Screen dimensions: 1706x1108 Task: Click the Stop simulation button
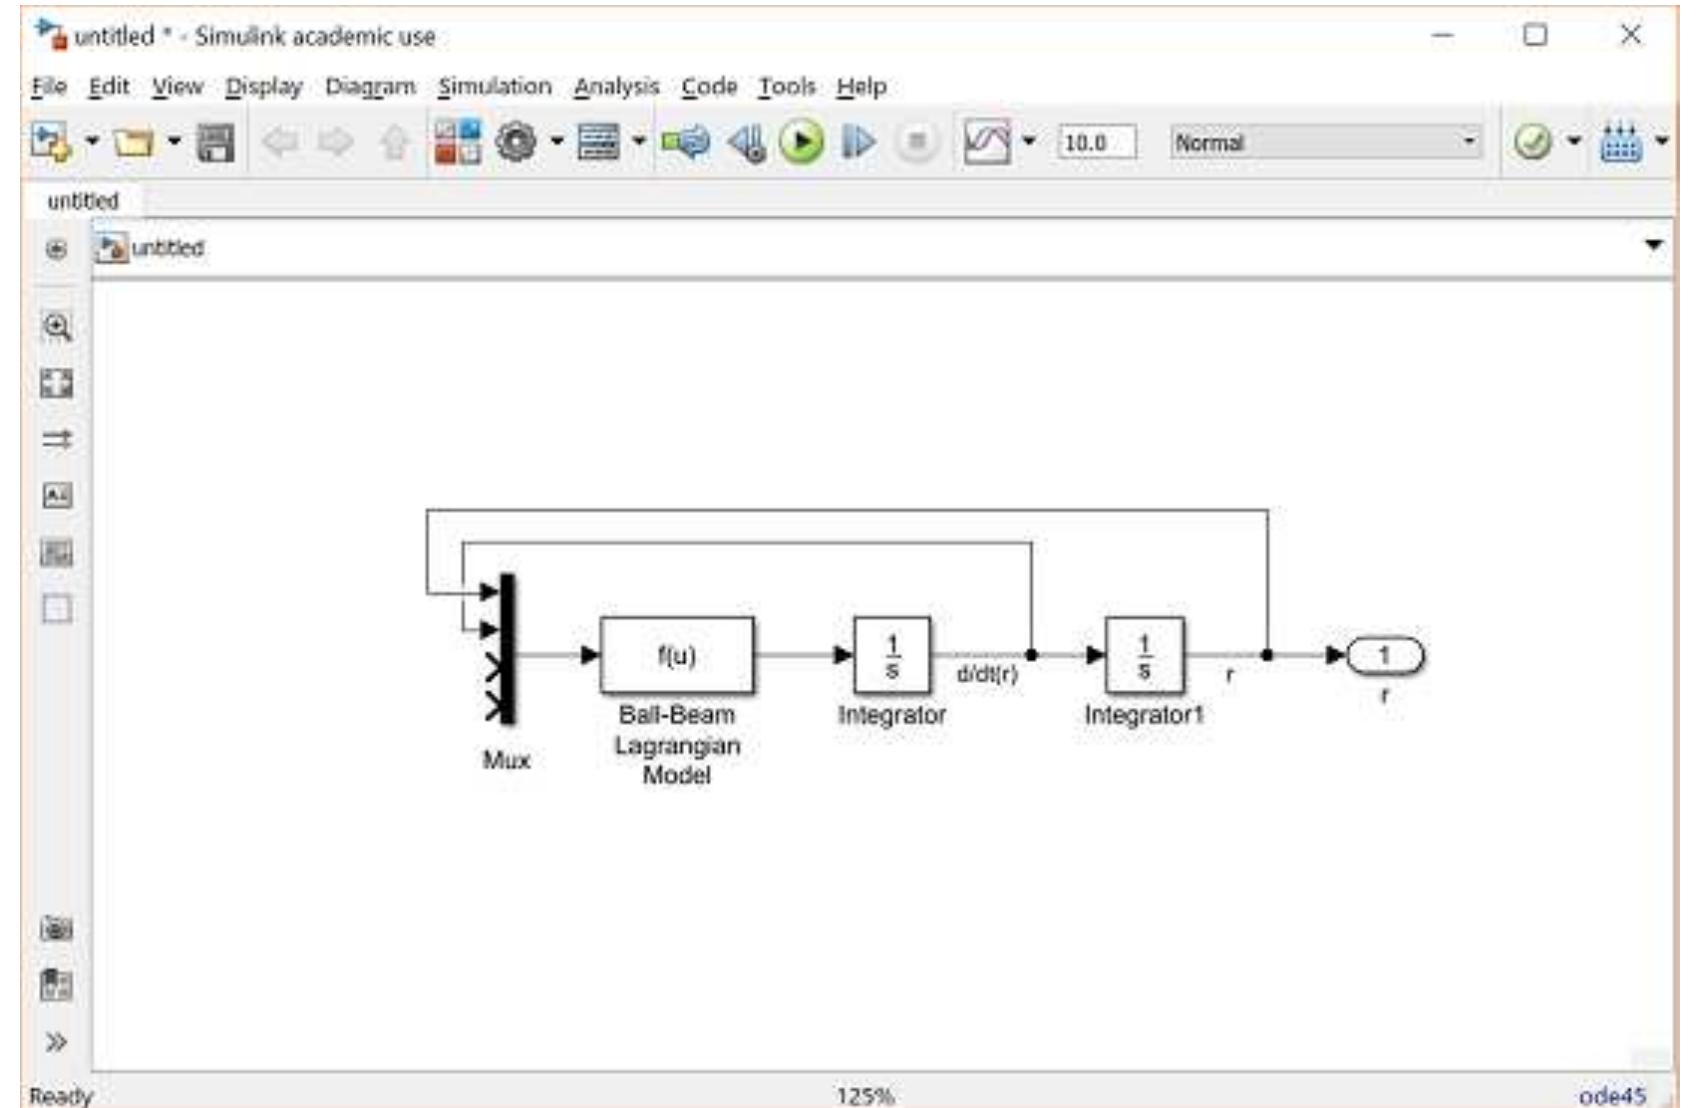[916, 142]
